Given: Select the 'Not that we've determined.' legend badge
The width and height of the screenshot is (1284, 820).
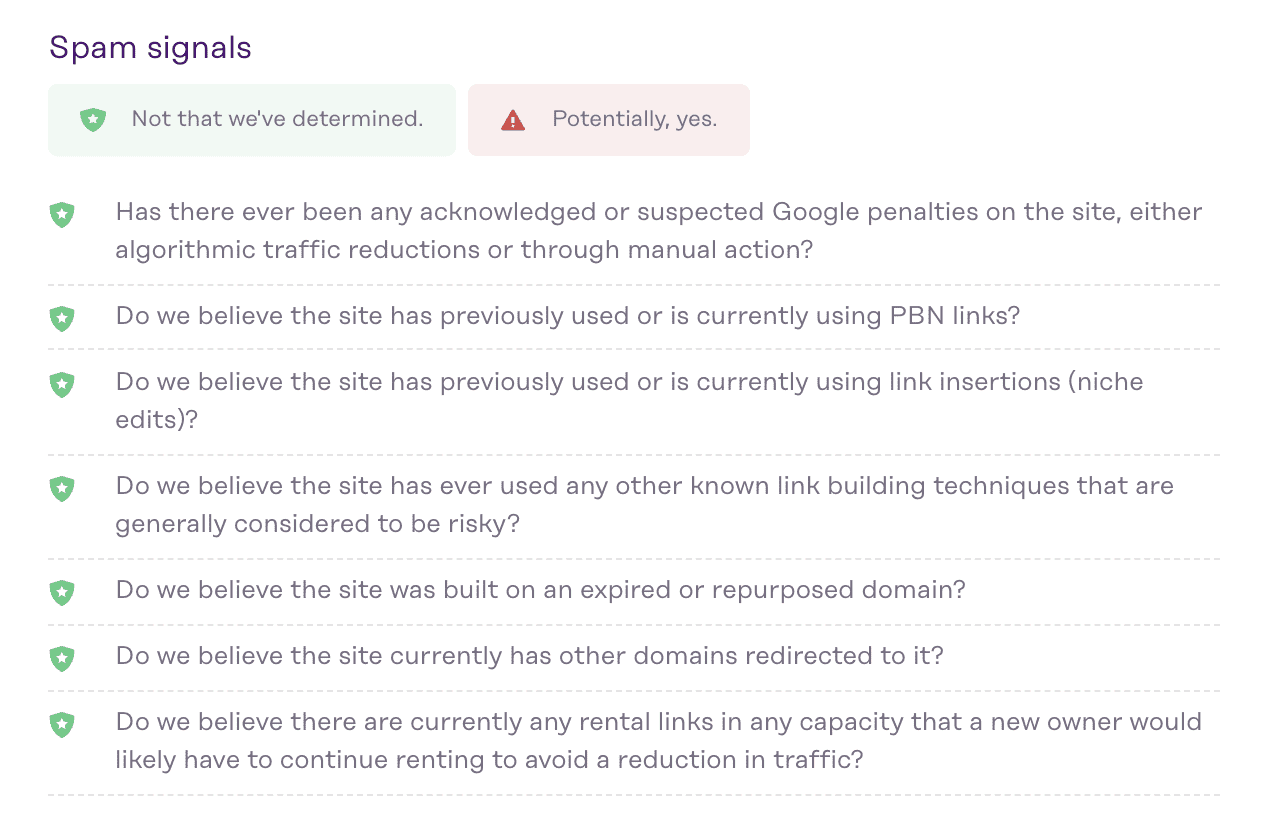Looking at the screenshot, I should coord(251,119).
